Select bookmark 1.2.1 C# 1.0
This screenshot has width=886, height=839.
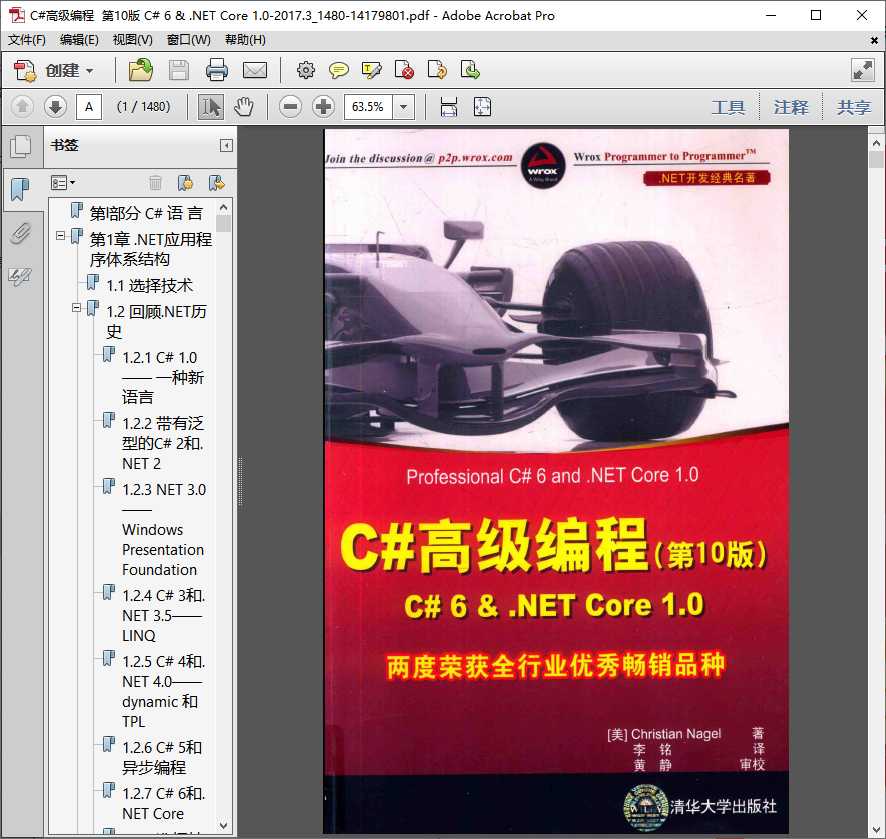click(163, 377)
